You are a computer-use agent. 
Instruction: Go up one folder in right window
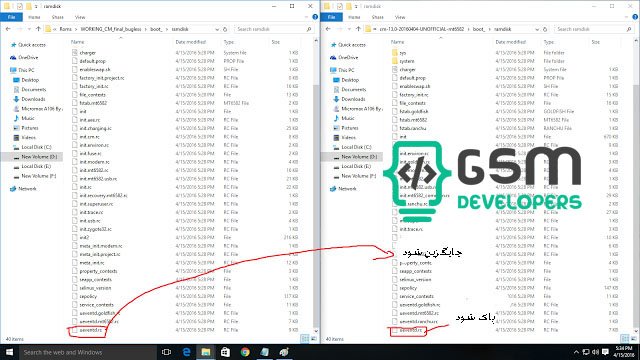(358, 29)
